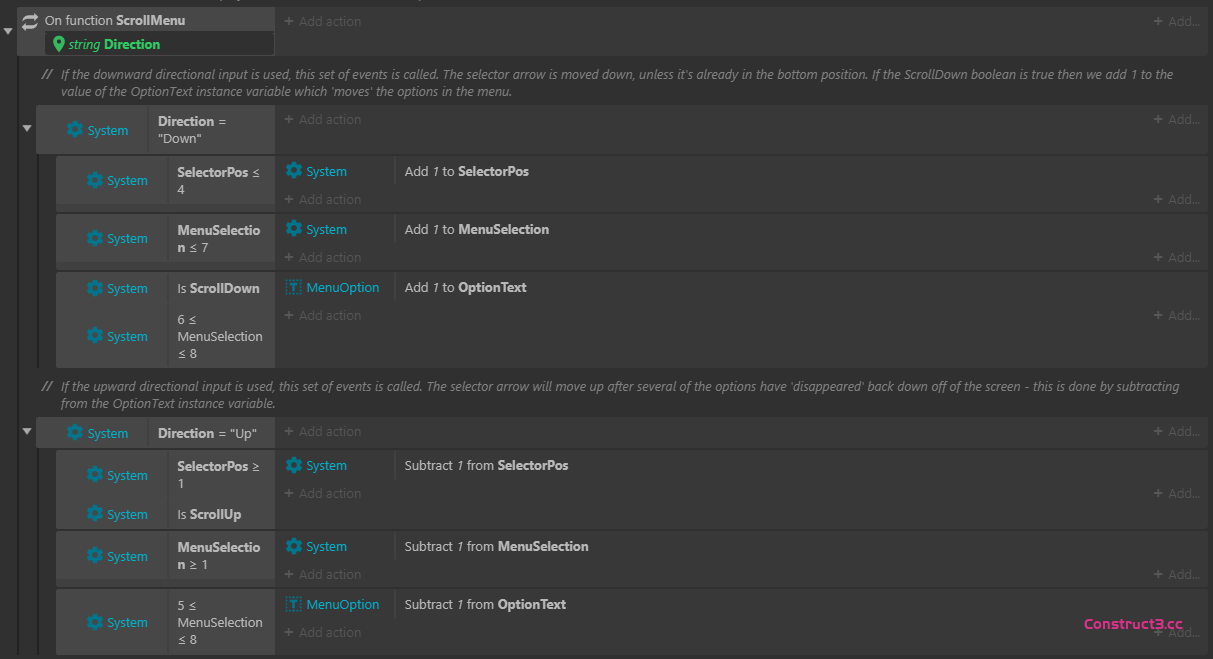Click System gear icon beside Is ScrollDown condition

(x=95, y=288)
